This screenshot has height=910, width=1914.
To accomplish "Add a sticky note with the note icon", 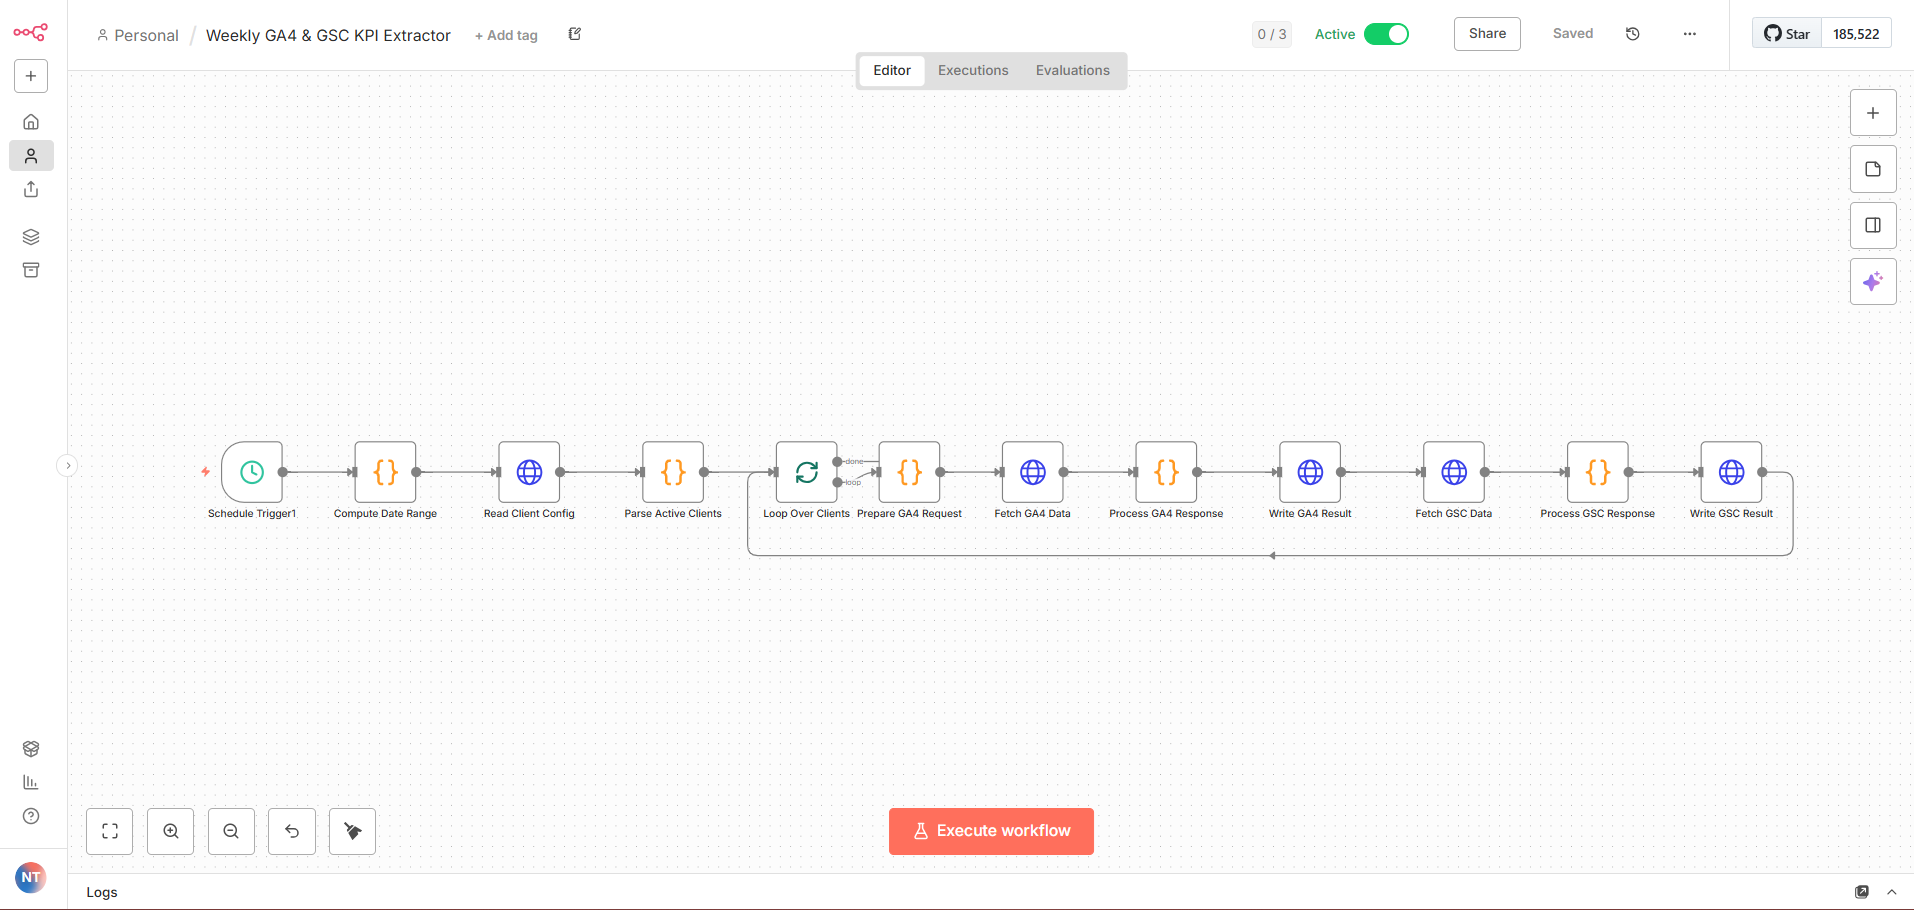I will [x=1873, y=169].
